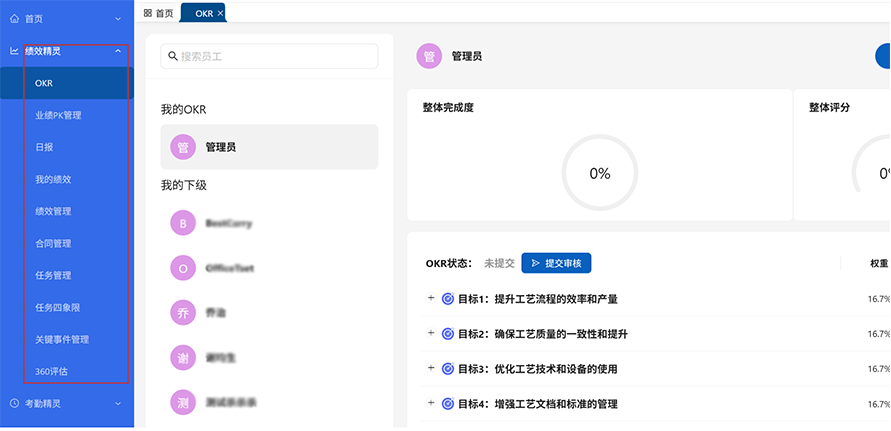This screenshot has height=431, width=891.
Task: Click the avatar icon labeled 谢
Action: (x=183, y=357)
